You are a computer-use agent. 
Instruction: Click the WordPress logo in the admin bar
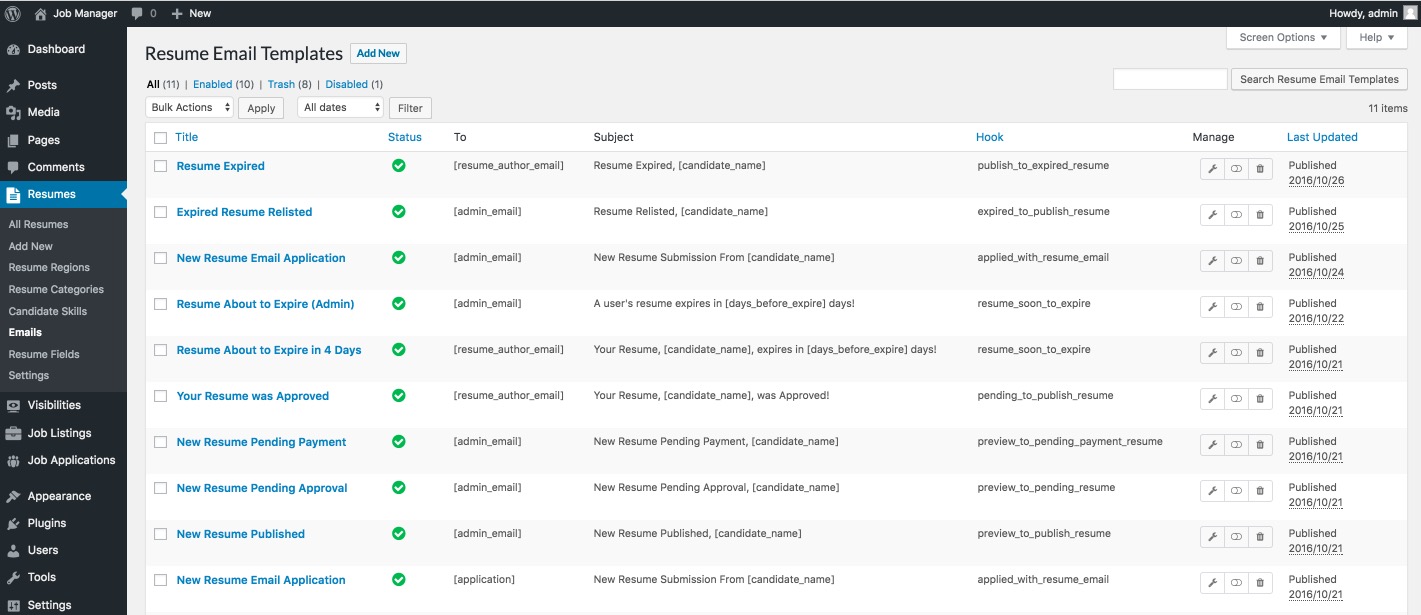[x=13, y=13]
